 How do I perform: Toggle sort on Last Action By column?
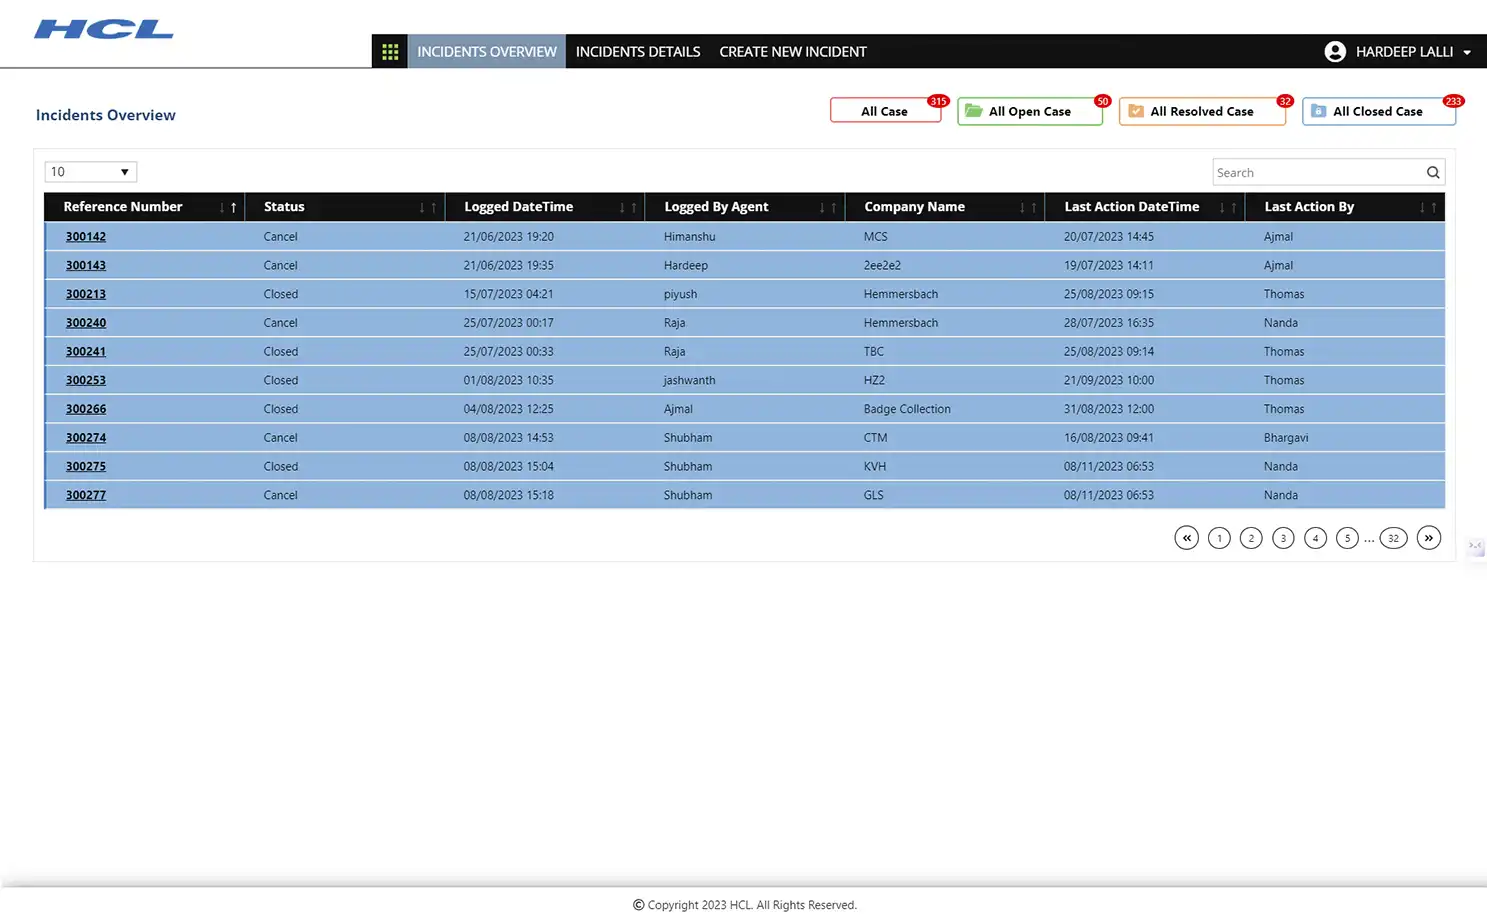click(1430, 207)
